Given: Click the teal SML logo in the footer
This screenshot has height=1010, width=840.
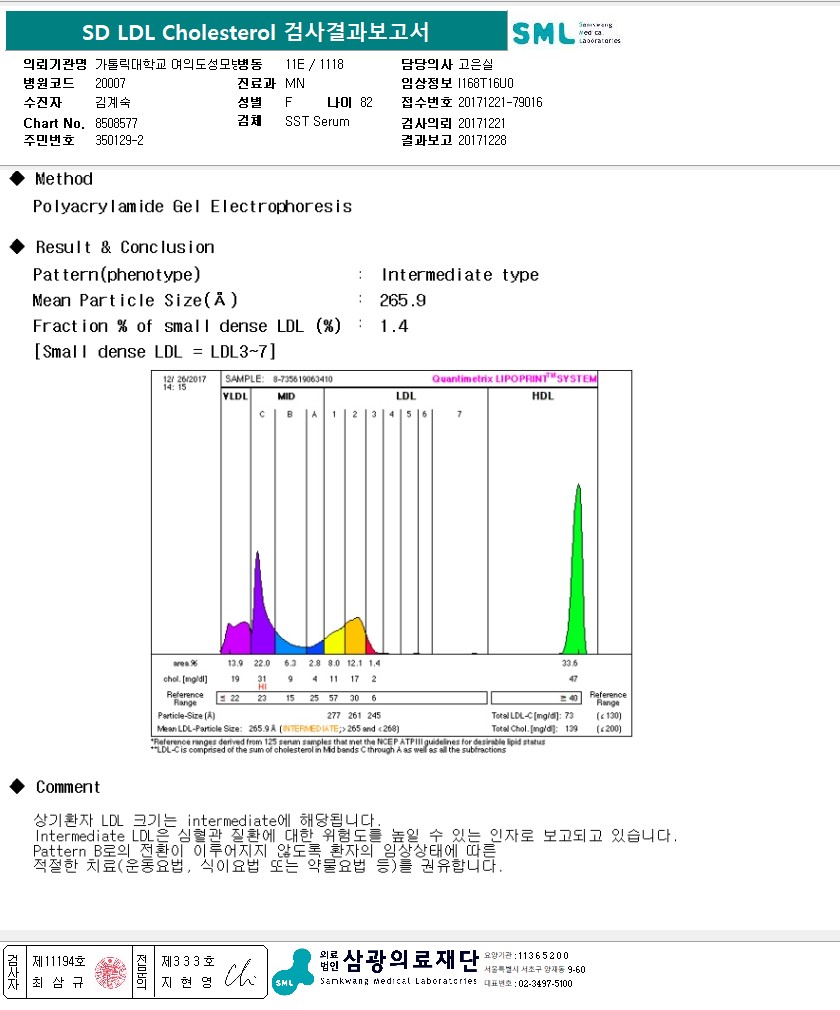Looking at the screenshot, I should [293, 971].
